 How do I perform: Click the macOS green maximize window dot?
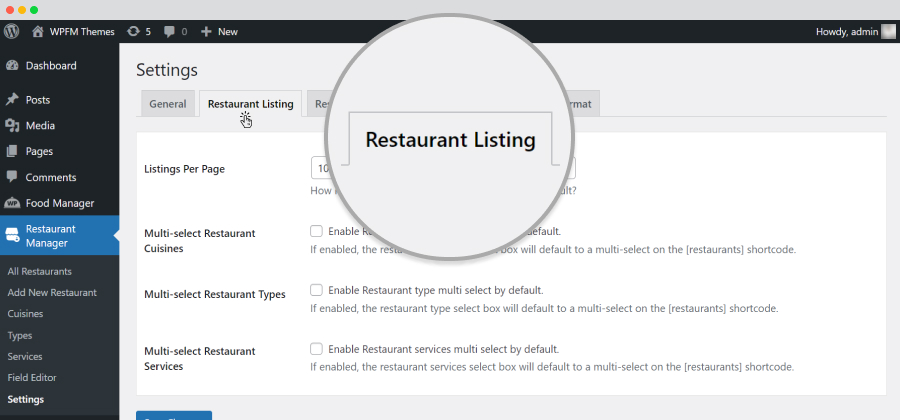[x=34, y=10]
